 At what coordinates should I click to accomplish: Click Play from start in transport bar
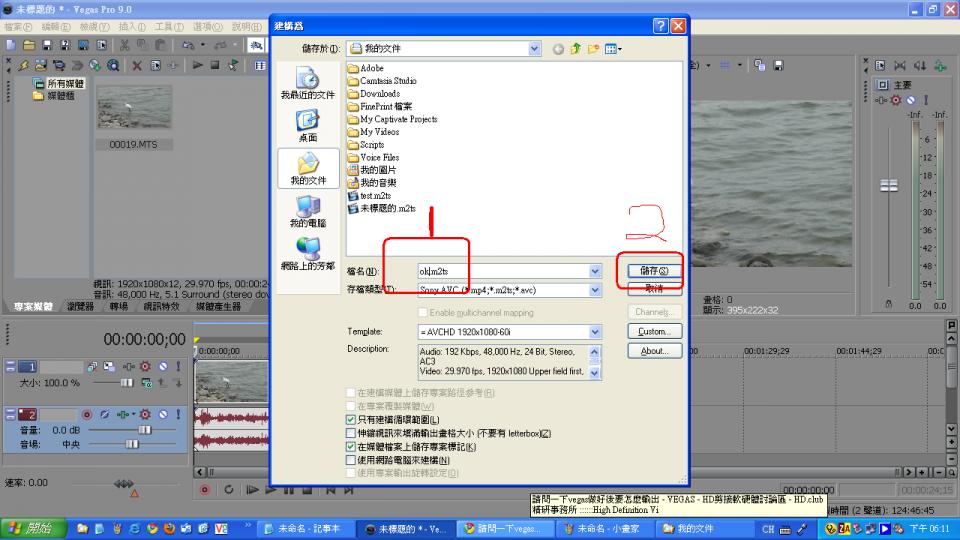tap(252, 490)
